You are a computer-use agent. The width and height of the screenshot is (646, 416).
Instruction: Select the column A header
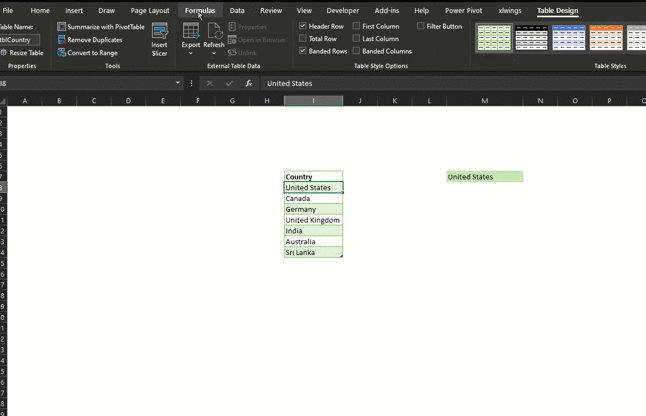coord(25,100)
